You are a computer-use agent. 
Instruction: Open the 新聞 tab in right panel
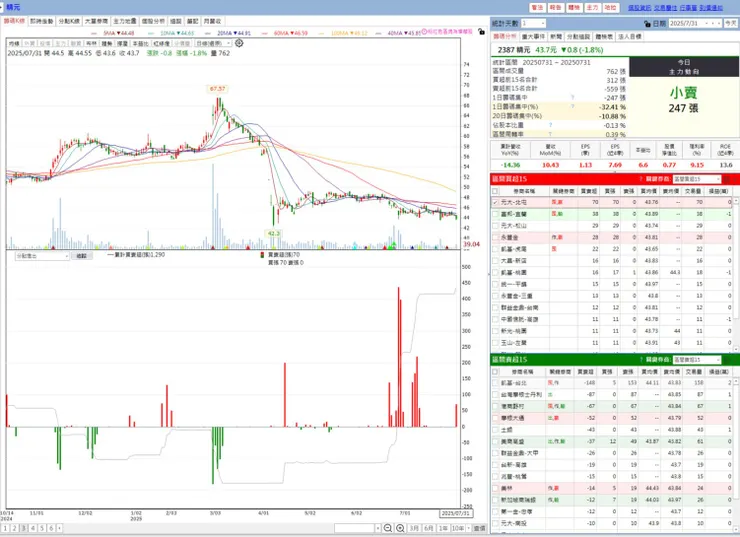(556, 36)
